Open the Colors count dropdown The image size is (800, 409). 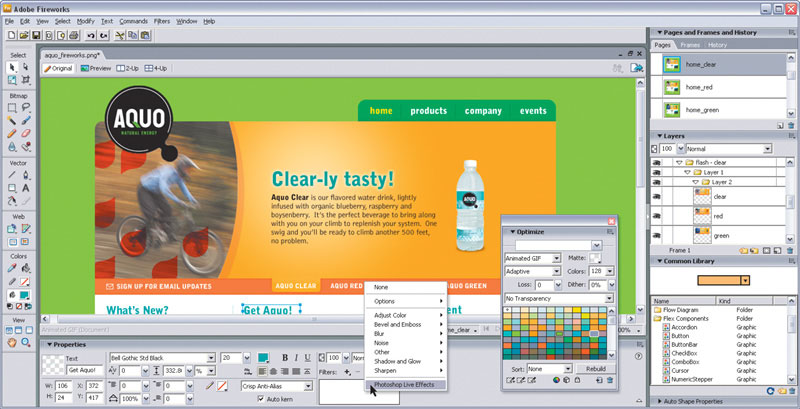609,272
